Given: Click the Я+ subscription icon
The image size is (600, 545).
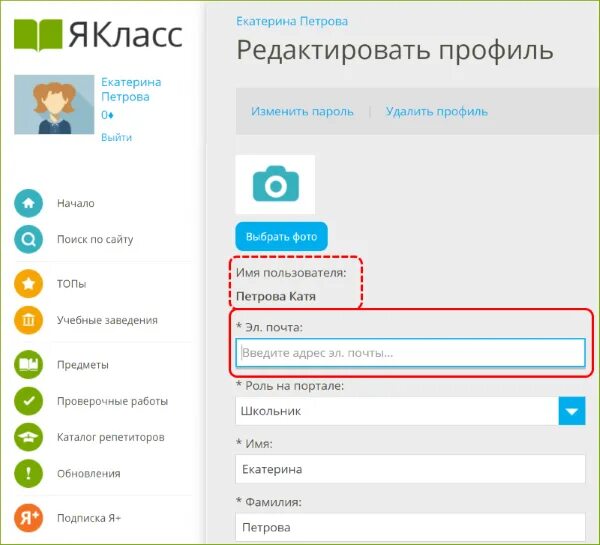Looking at the screenshot, I should click(28, 518).
